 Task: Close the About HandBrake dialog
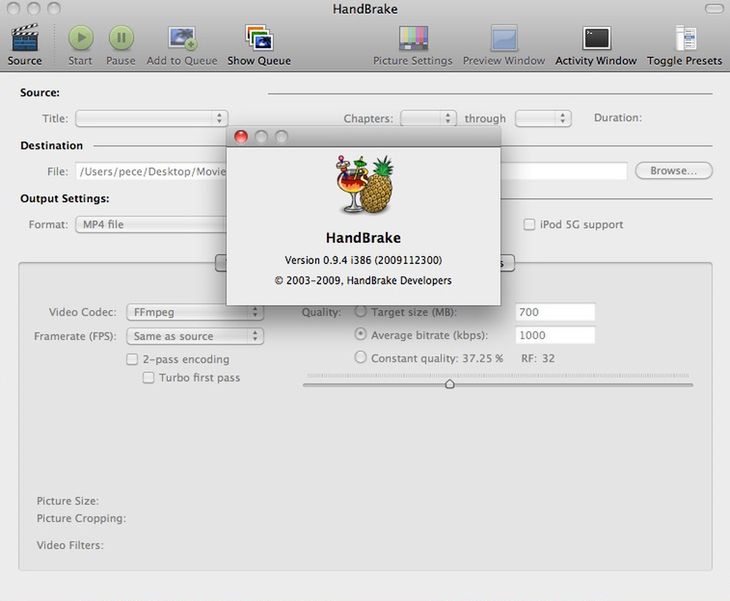(x=241, y=137)
